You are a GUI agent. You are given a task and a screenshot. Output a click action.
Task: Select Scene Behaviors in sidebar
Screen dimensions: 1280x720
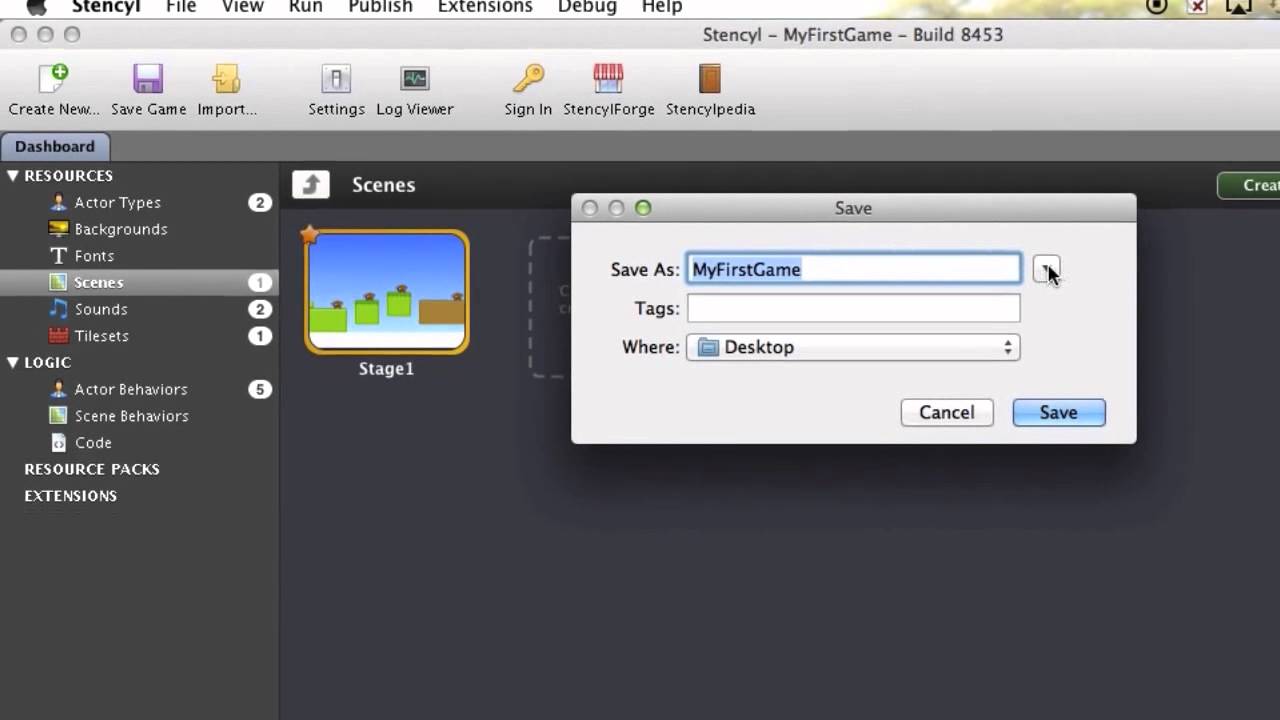[131, 416]
